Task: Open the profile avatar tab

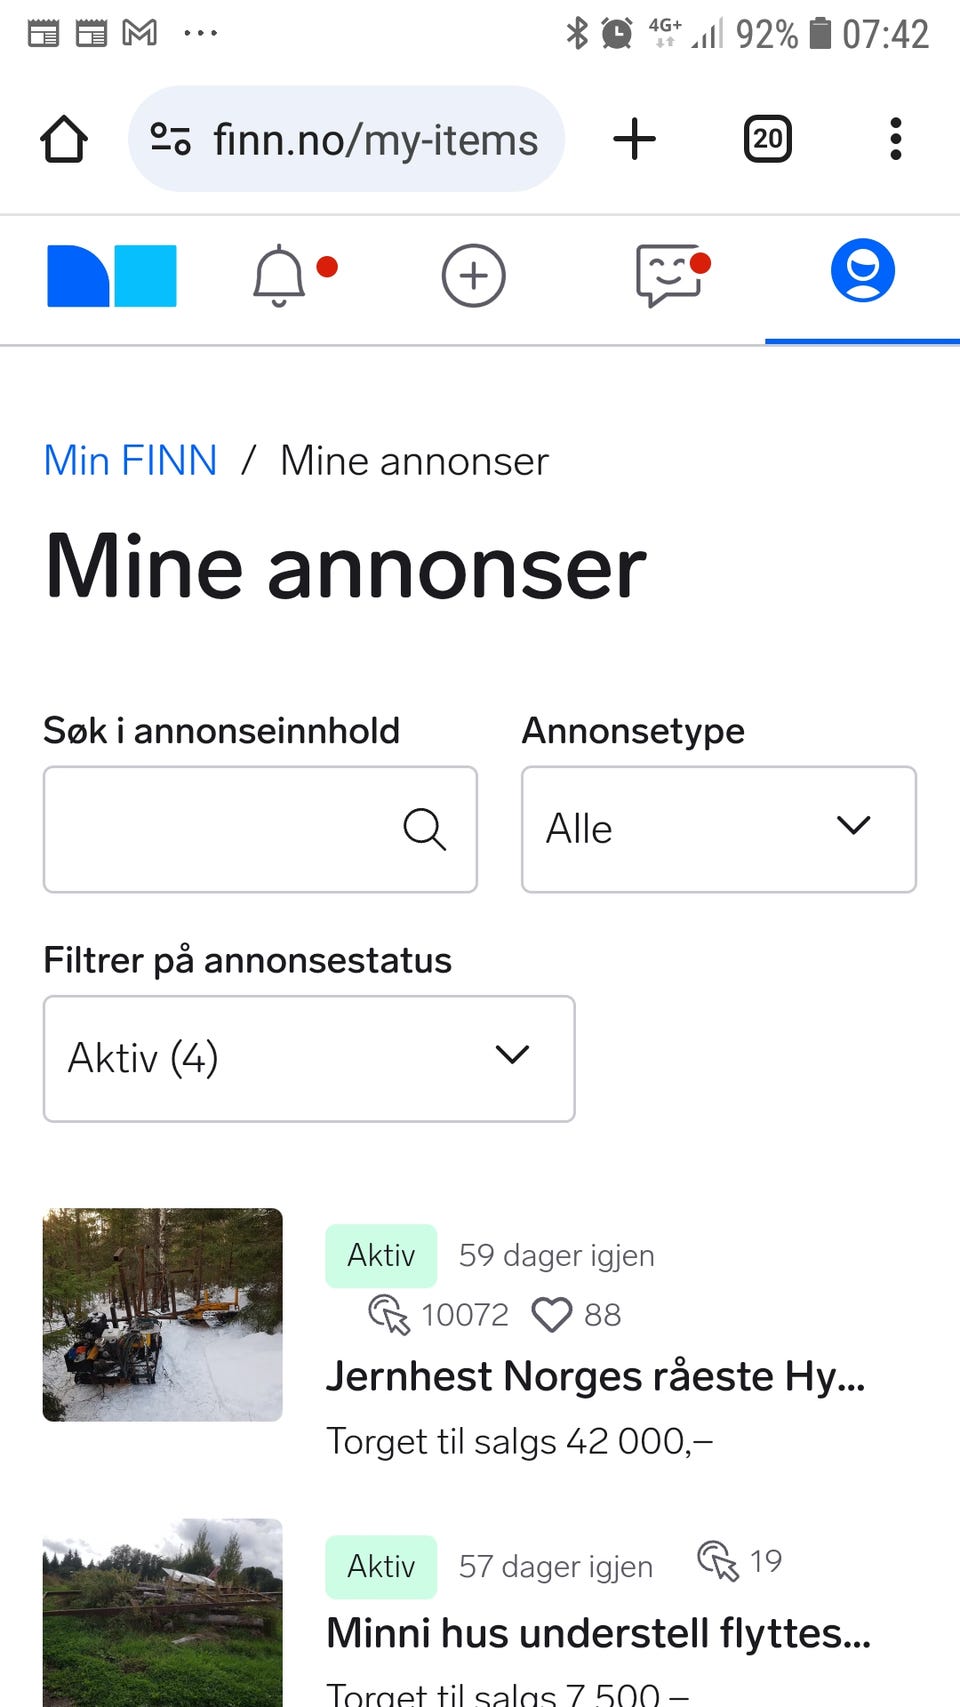Action: 862,270
